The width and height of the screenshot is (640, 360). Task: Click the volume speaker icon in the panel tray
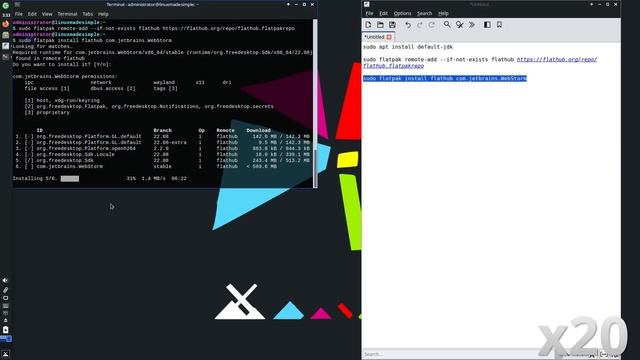(5, 281)
